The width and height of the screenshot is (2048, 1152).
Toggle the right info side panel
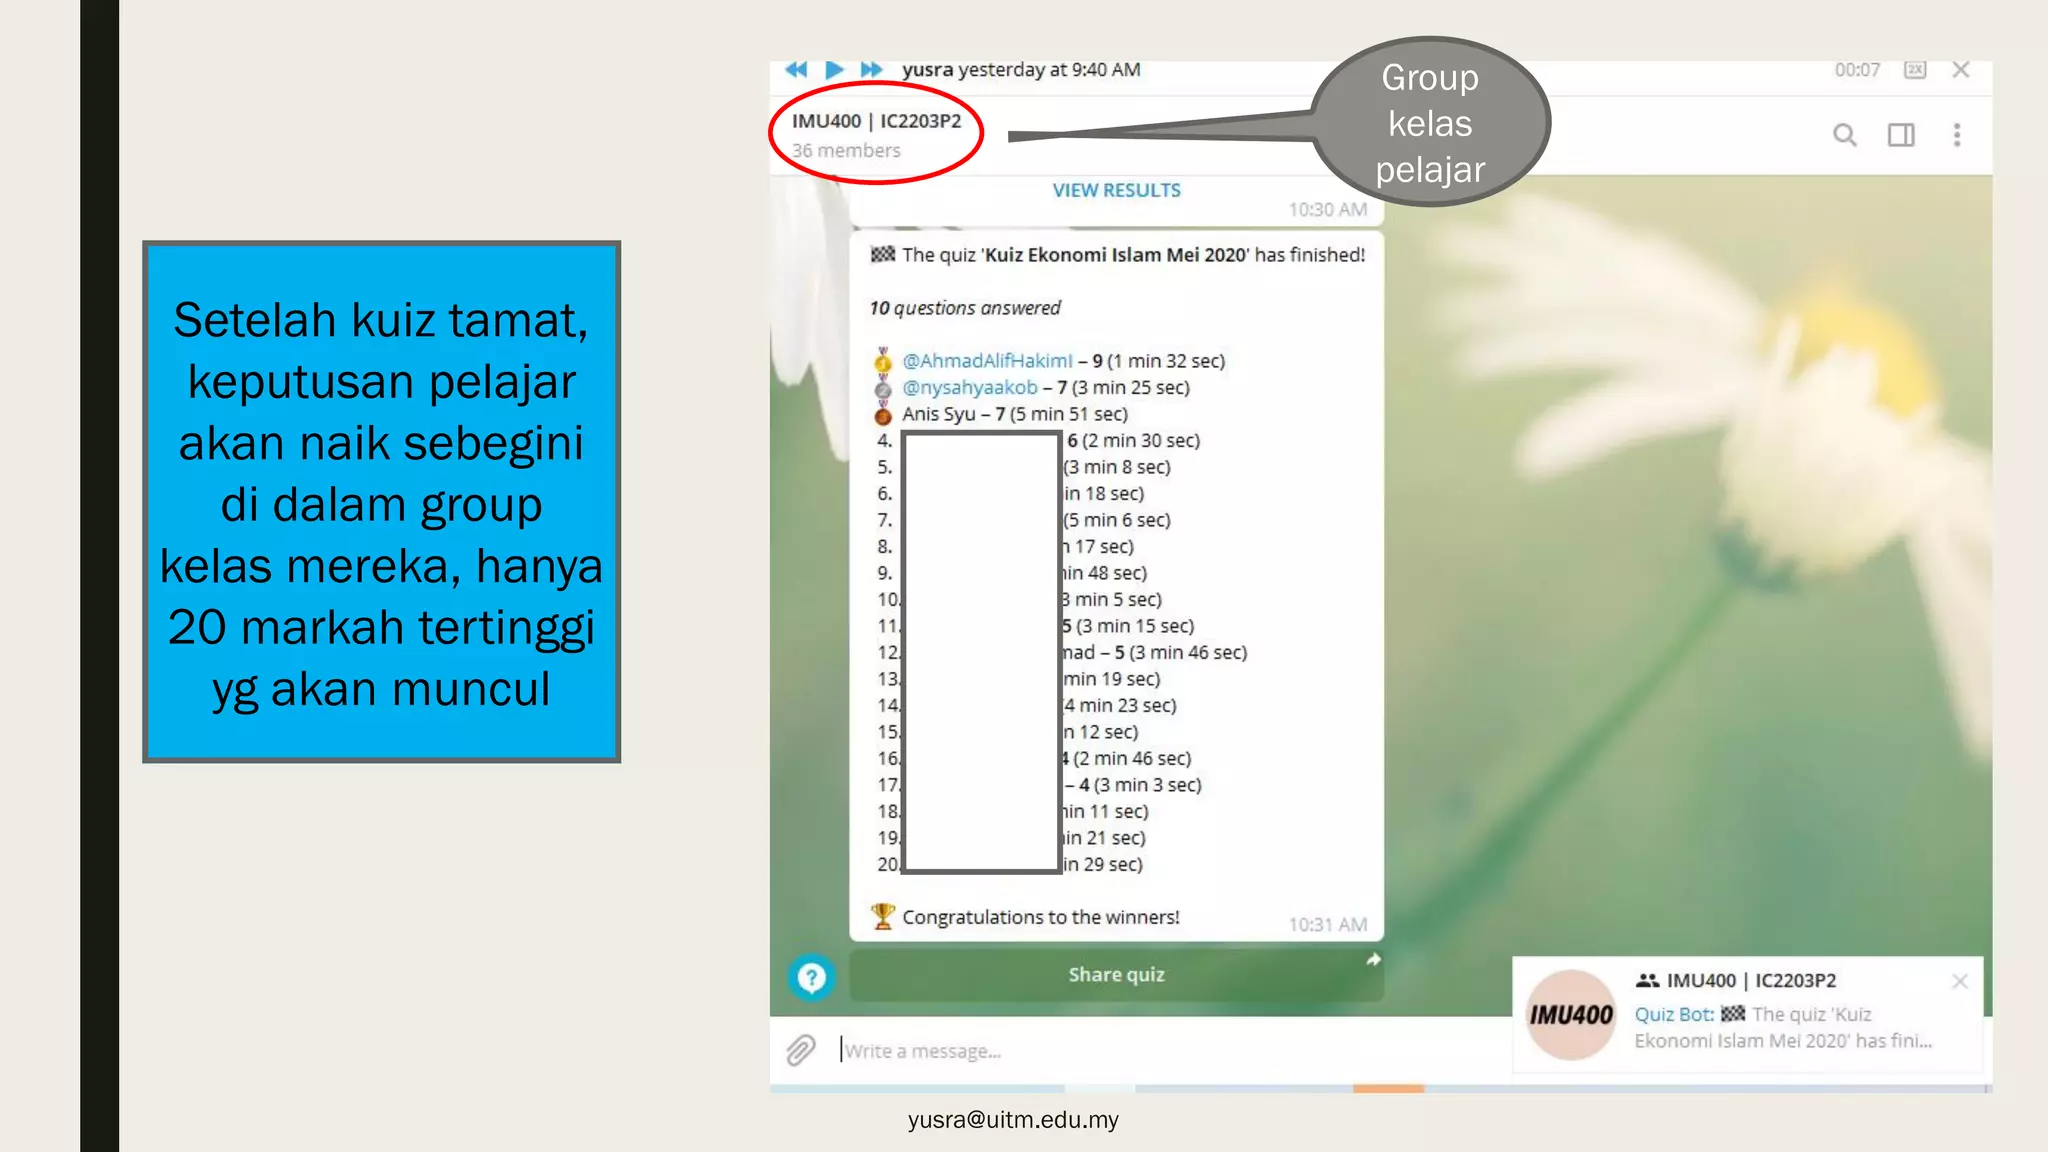(1901, 135)
